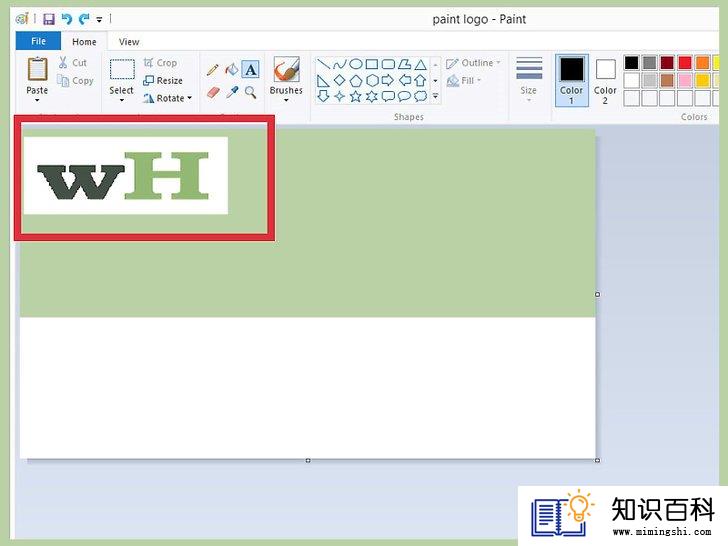Select the Pencil tool
728x546 pixels.
pos(213,70)
